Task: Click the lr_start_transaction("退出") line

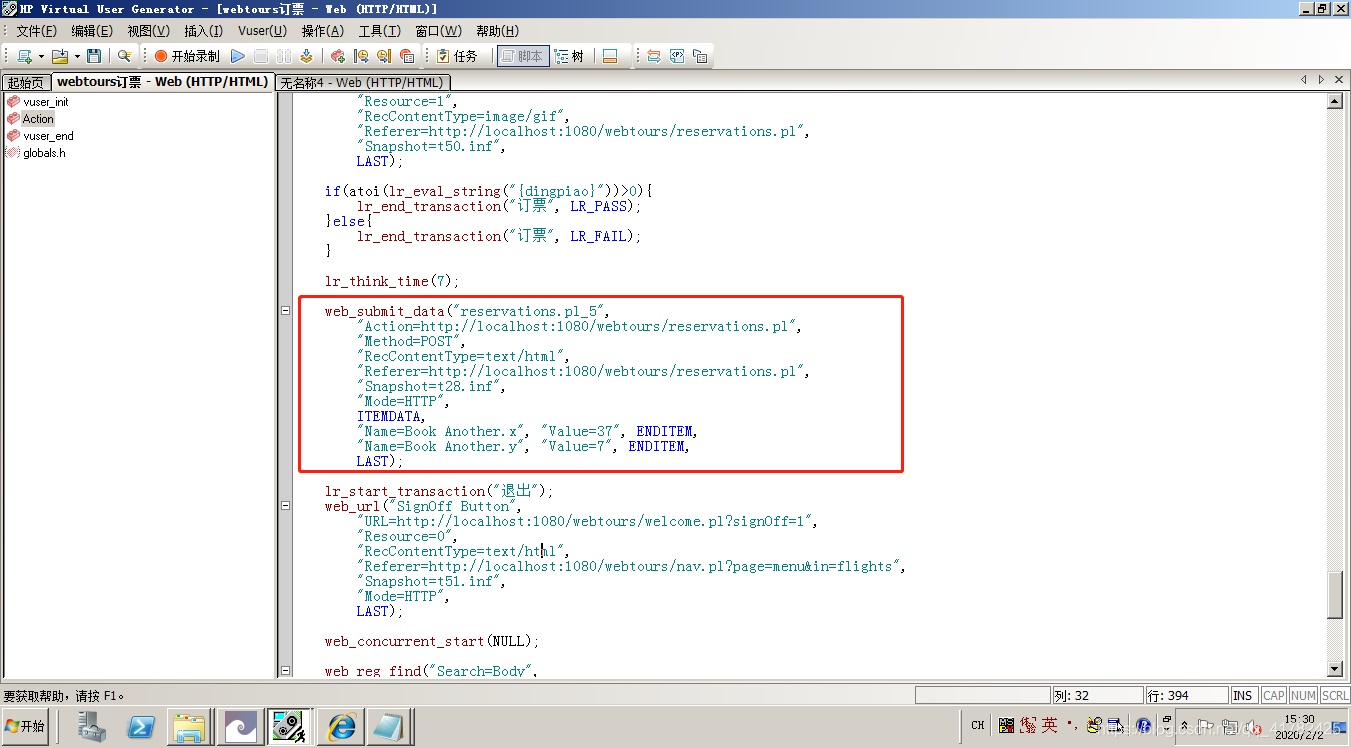Action: point(438,491)
